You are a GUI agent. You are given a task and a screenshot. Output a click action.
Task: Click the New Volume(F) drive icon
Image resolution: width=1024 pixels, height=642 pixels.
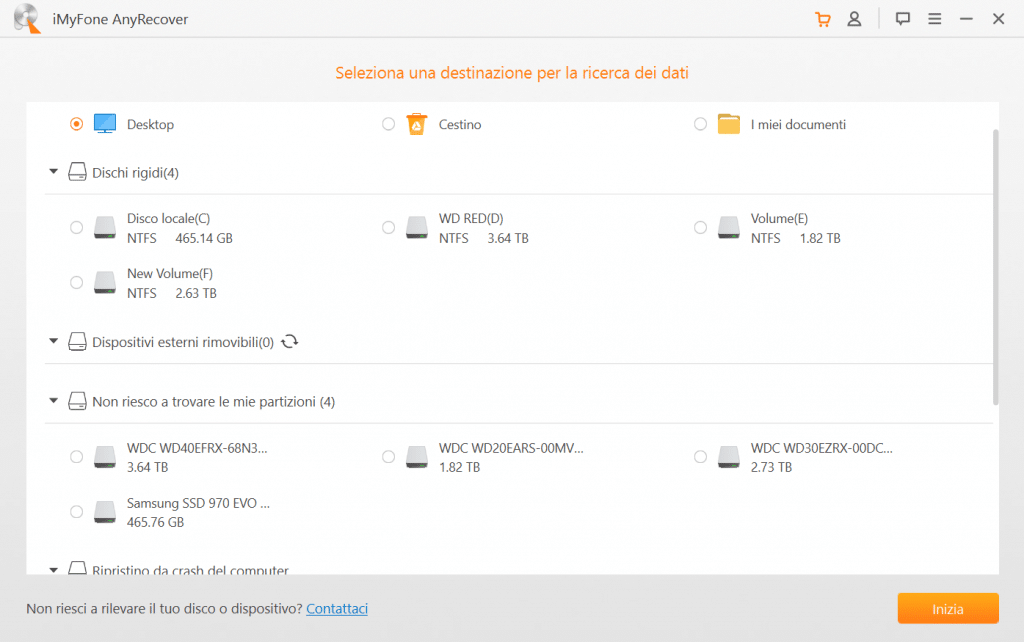click(x=104, y=282)
